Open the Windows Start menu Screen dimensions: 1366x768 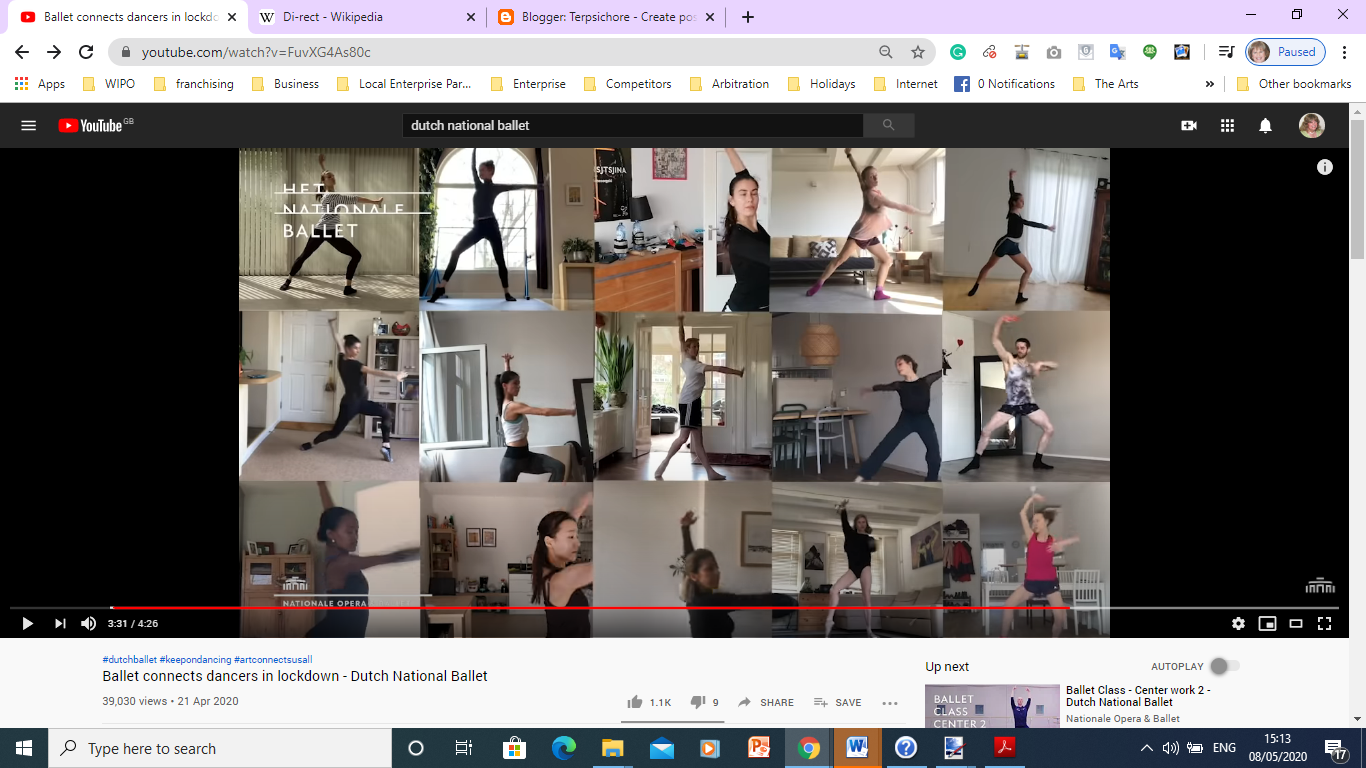coord(24,748)
